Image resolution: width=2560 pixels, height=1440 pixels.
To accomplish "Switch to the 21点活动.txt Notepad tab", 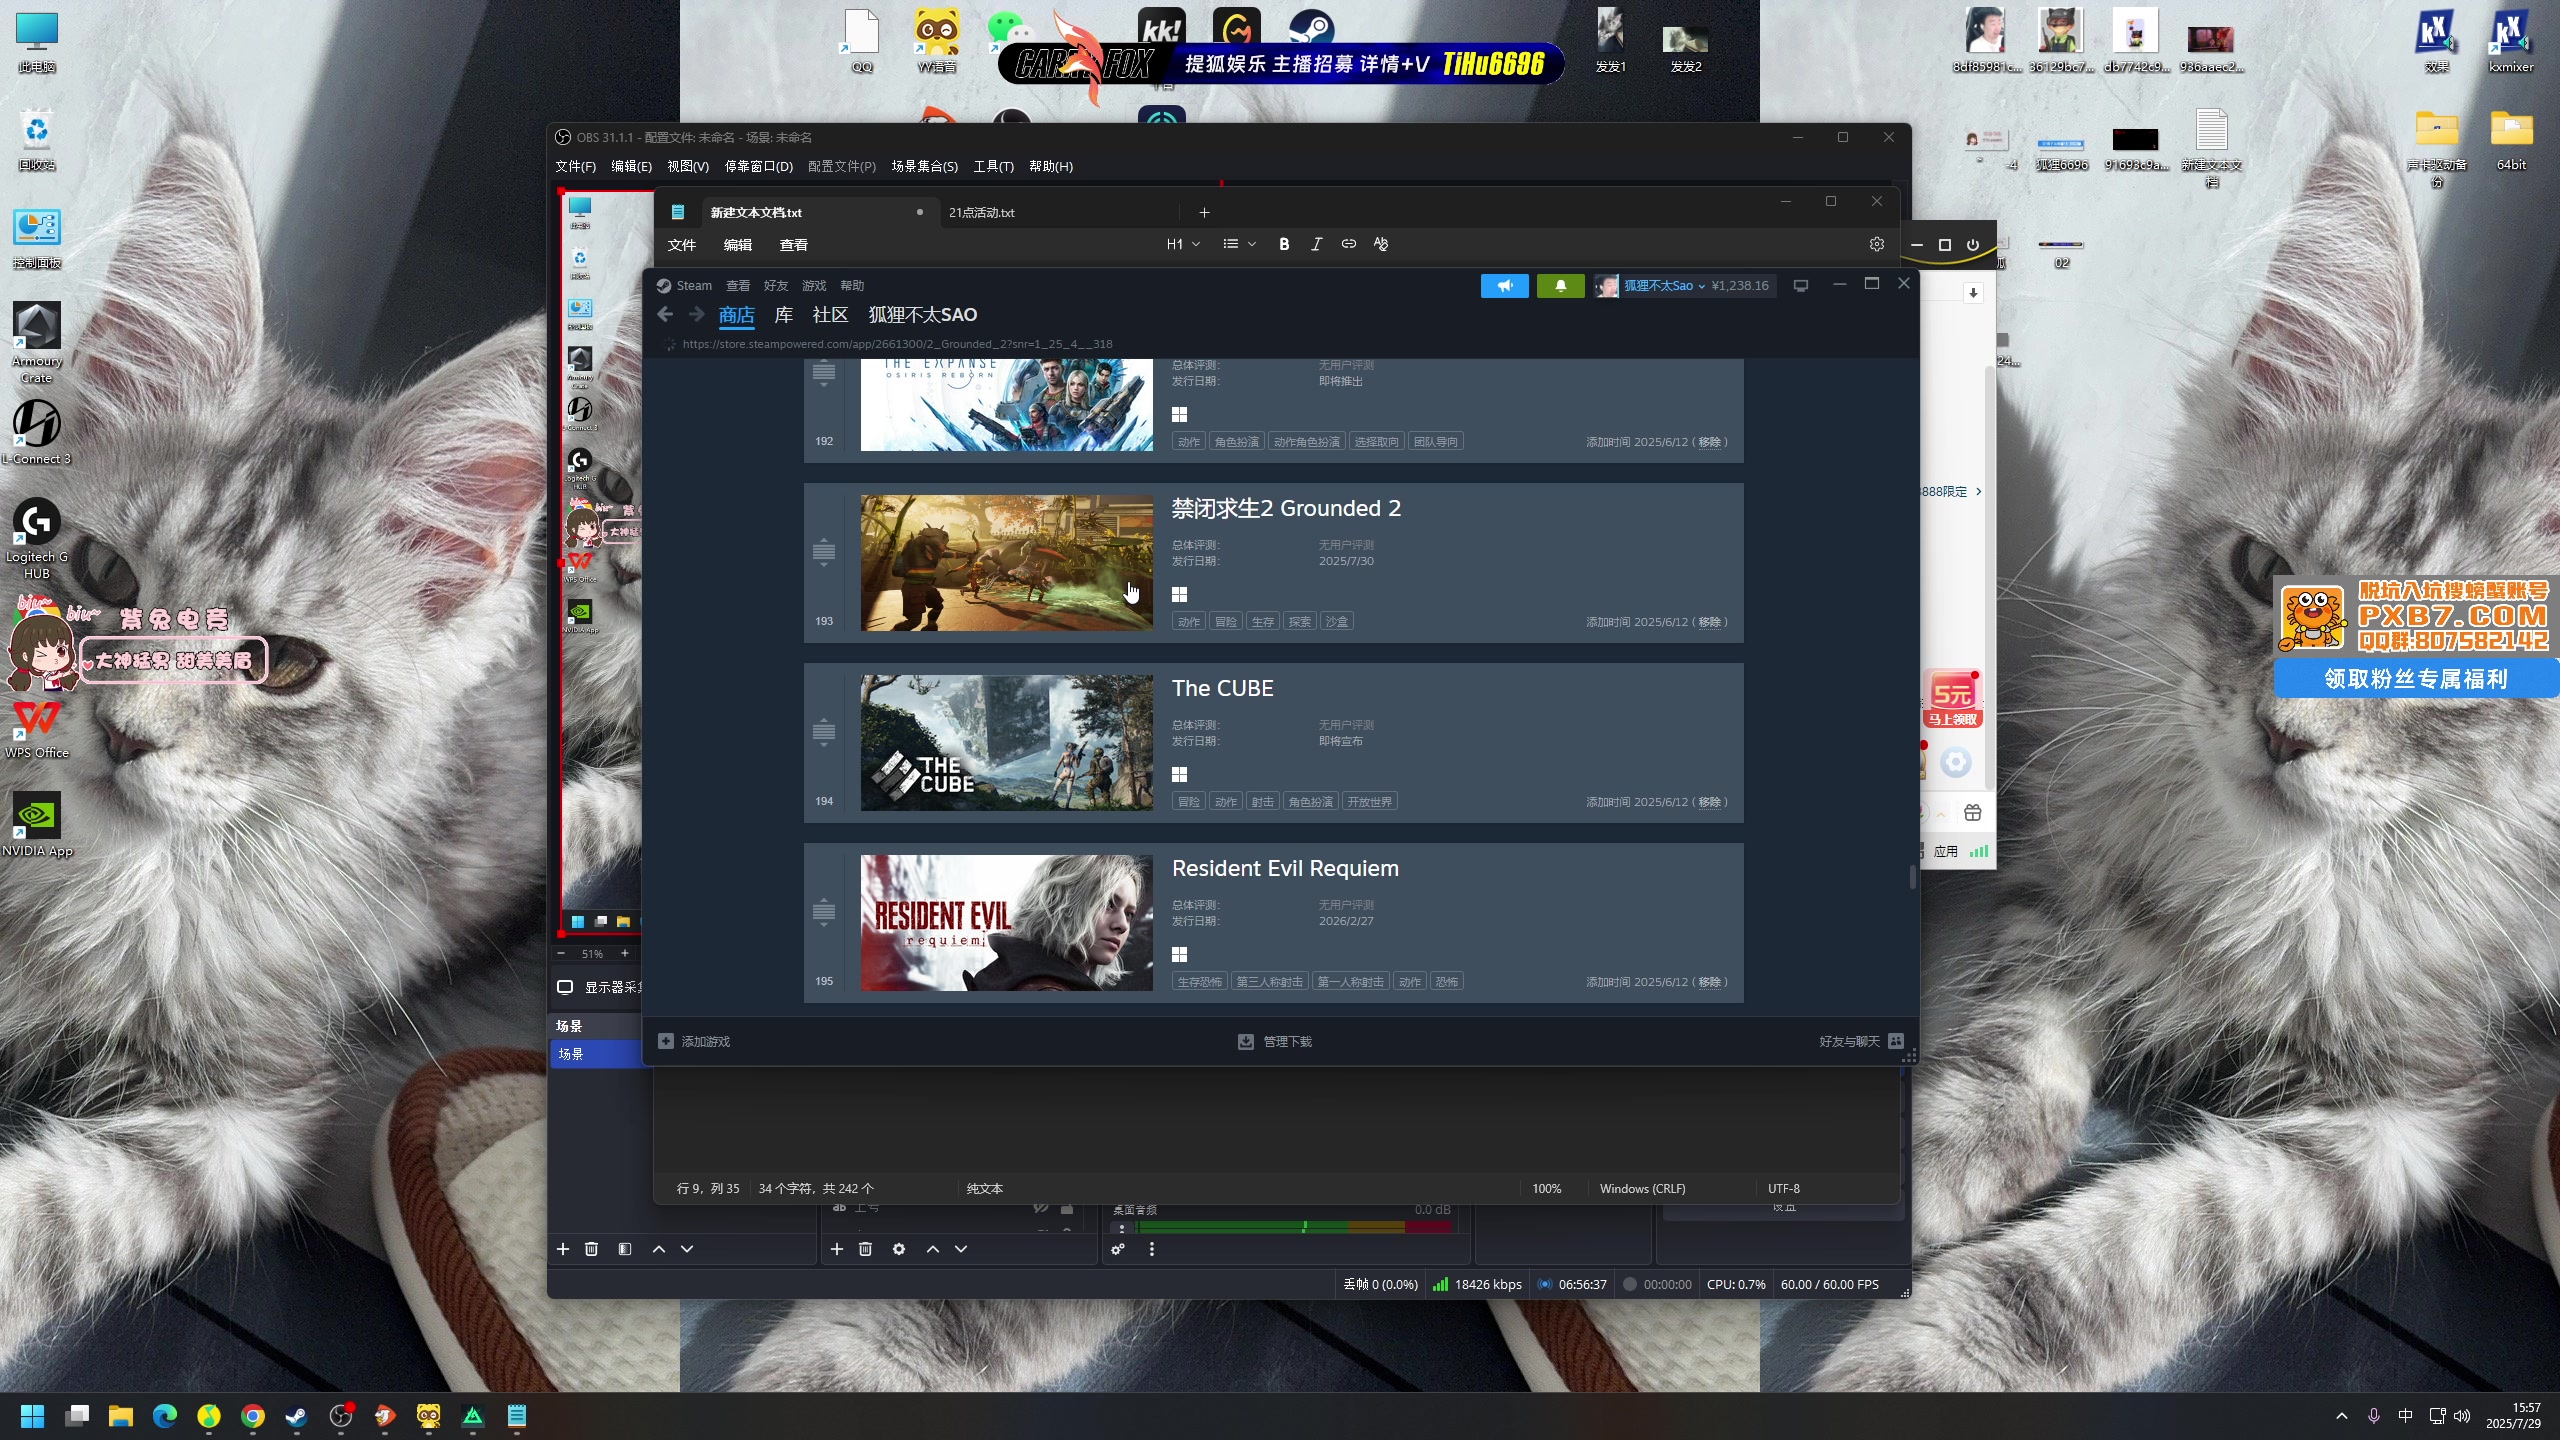I will click(1058, 212).
